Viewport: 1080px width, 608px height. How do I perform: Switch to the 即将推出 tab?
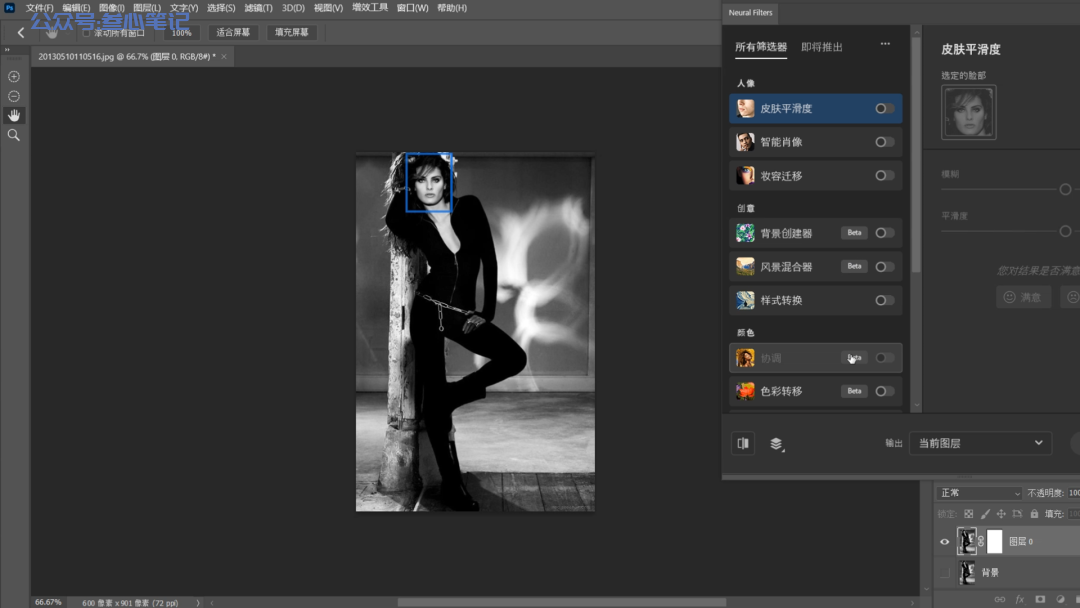(x=822, y=47)
